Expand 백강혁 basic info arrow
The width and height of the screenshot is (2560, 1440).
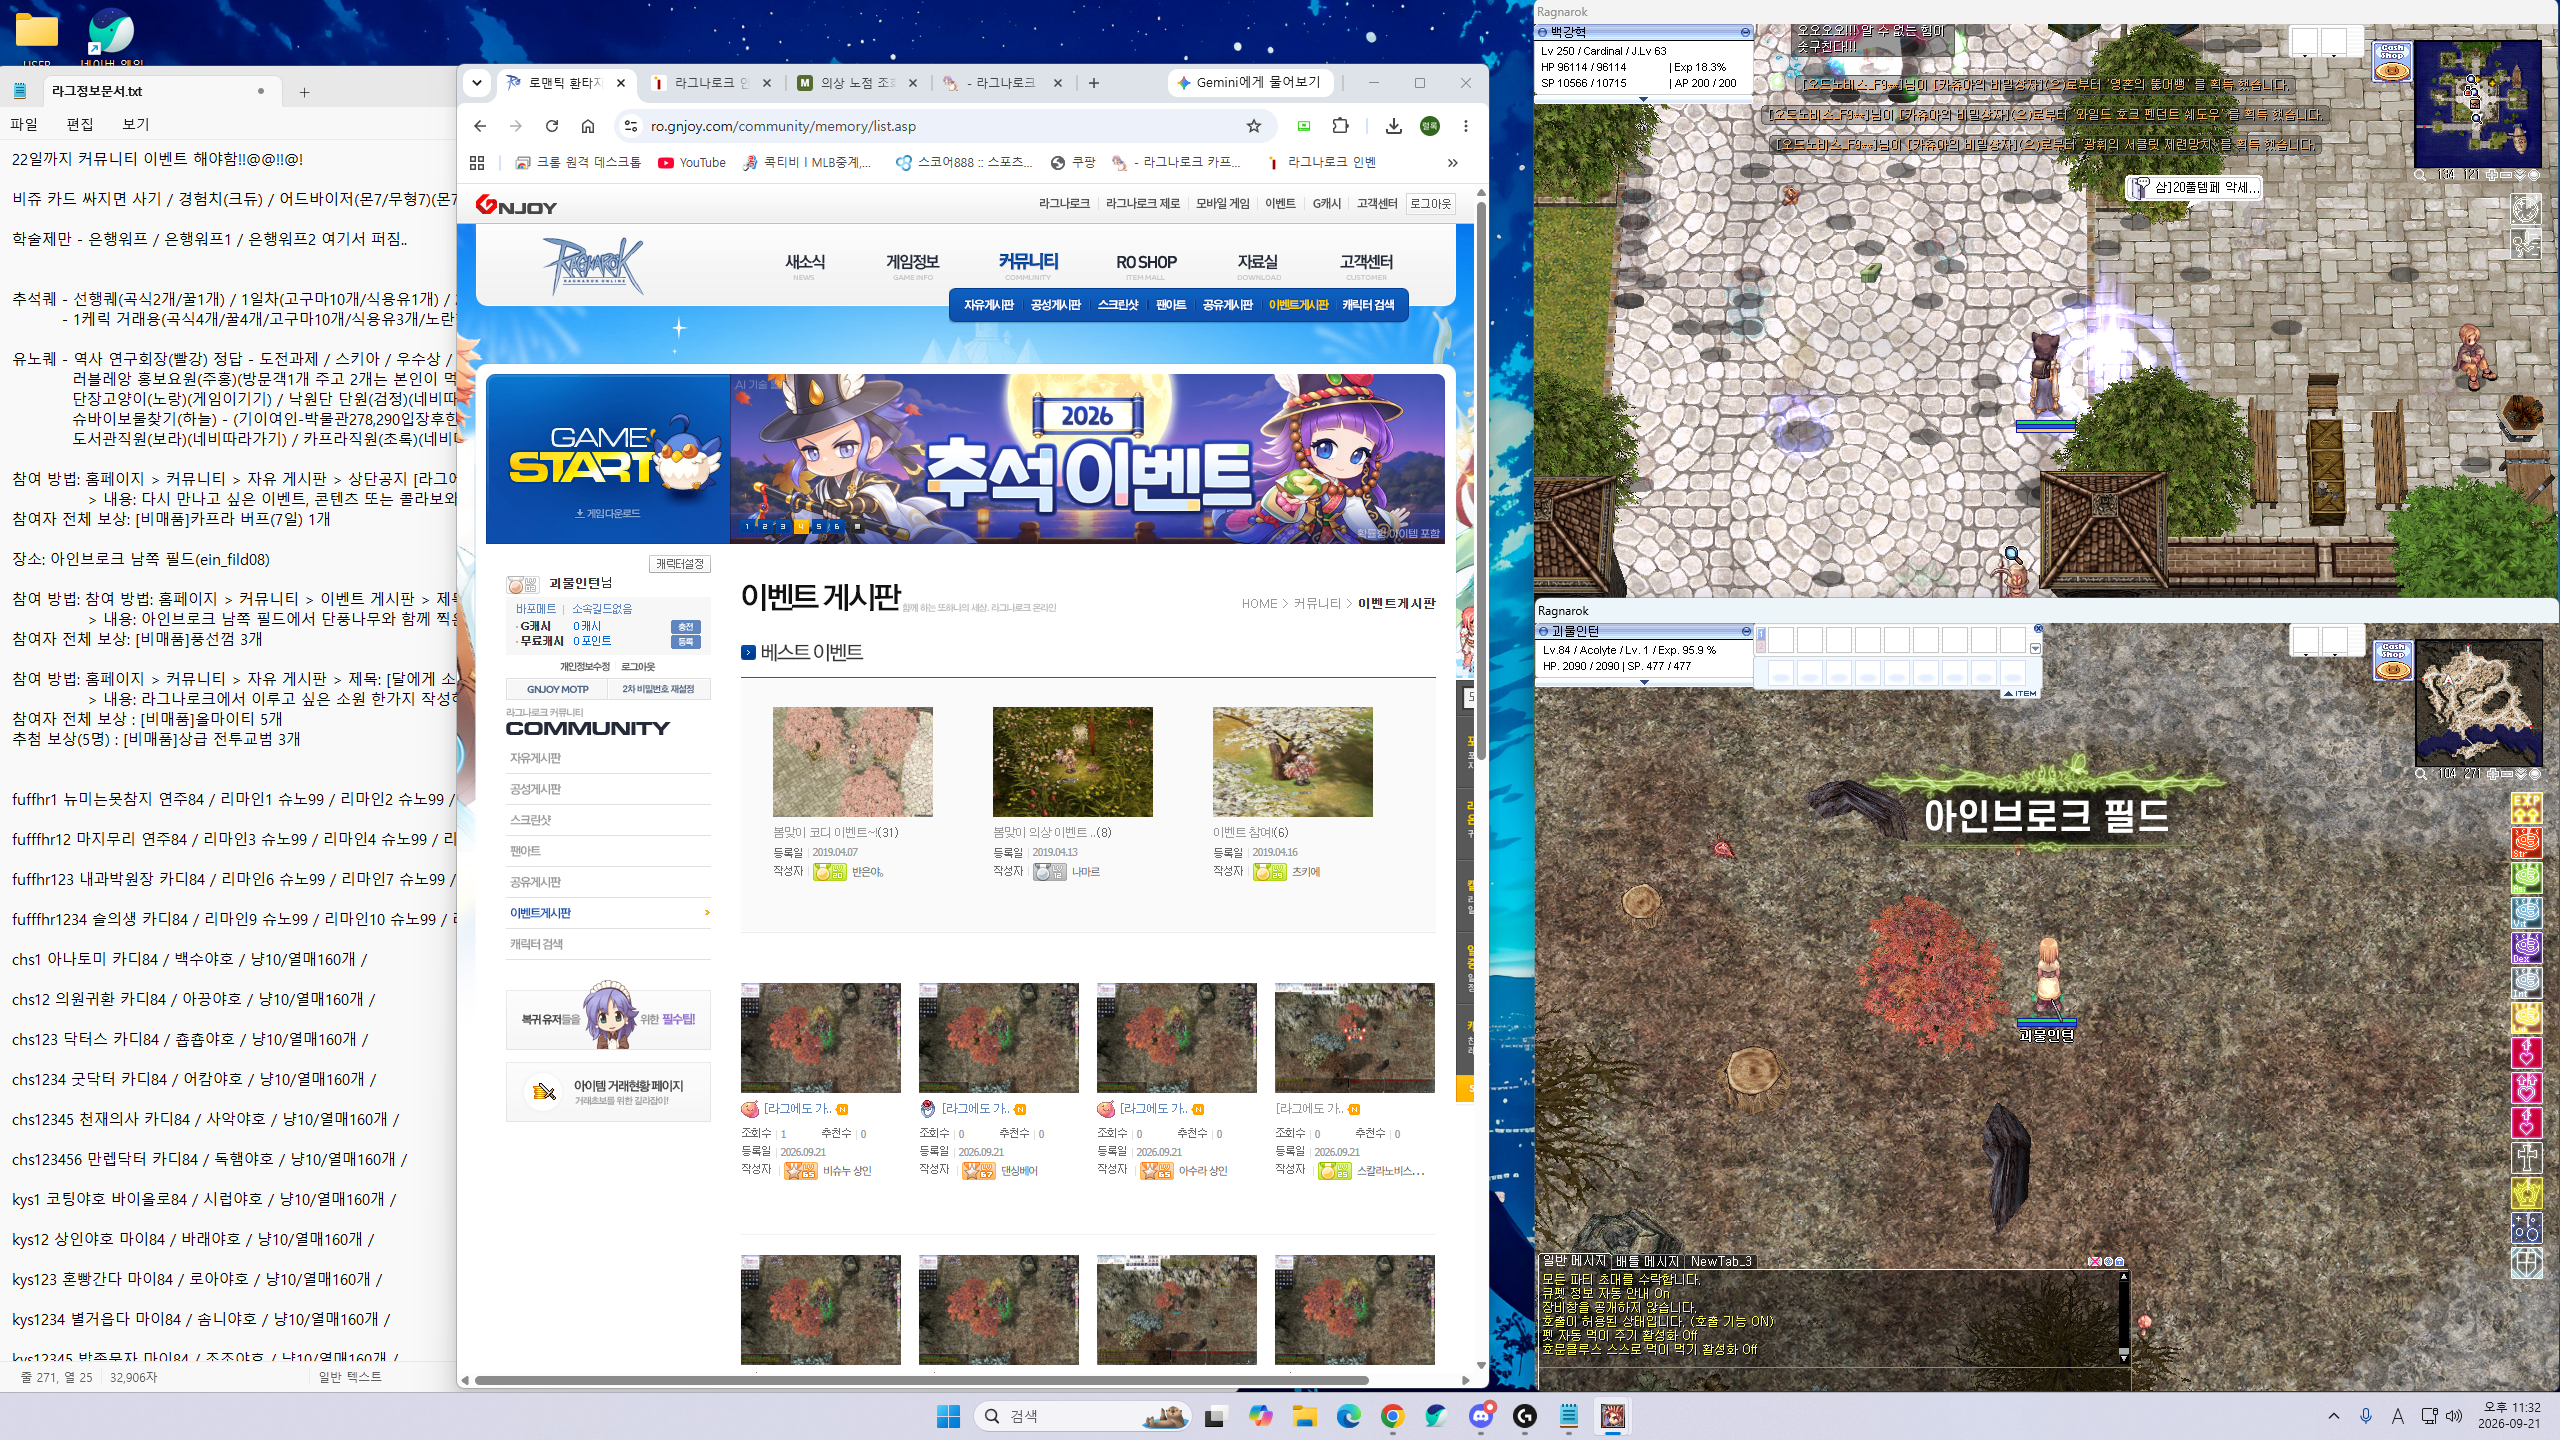[1643, 99]
